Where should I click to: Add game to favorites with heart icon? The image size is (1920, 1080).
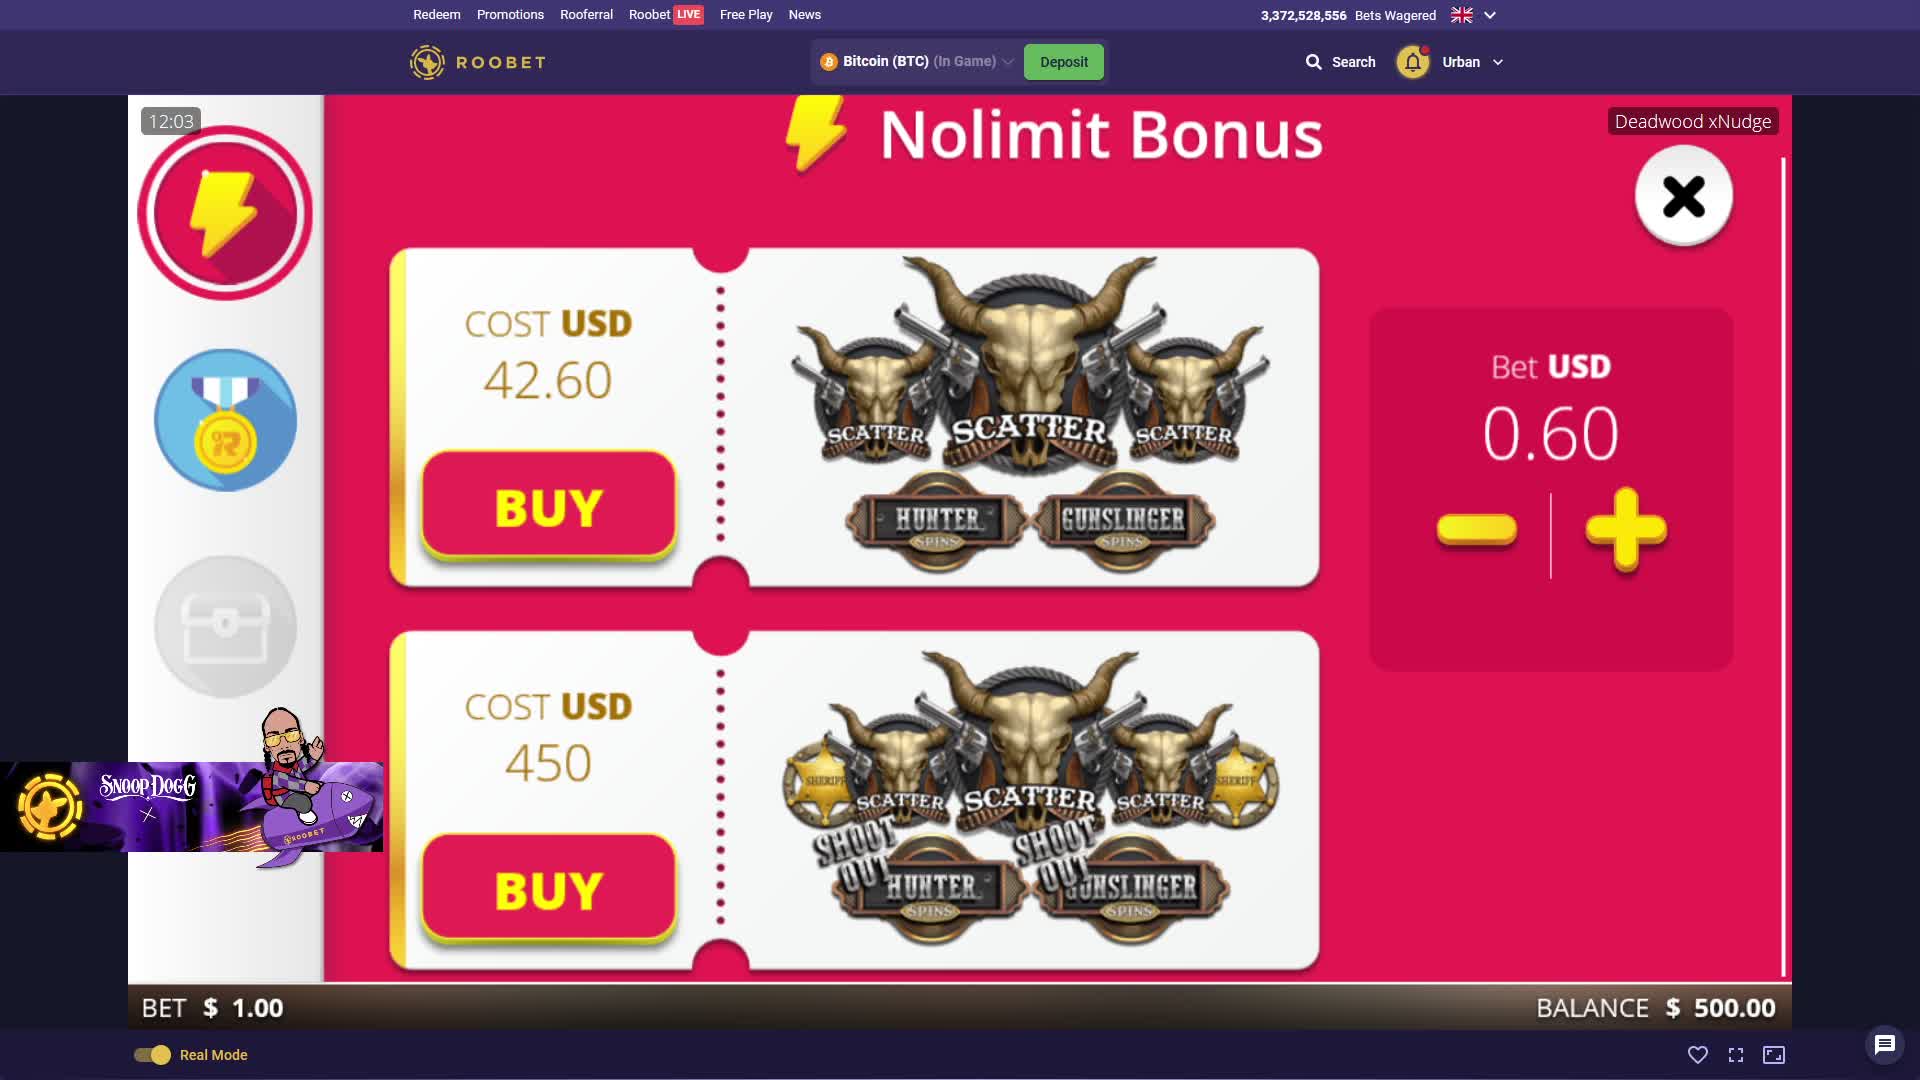[x=1698, y=1055]
